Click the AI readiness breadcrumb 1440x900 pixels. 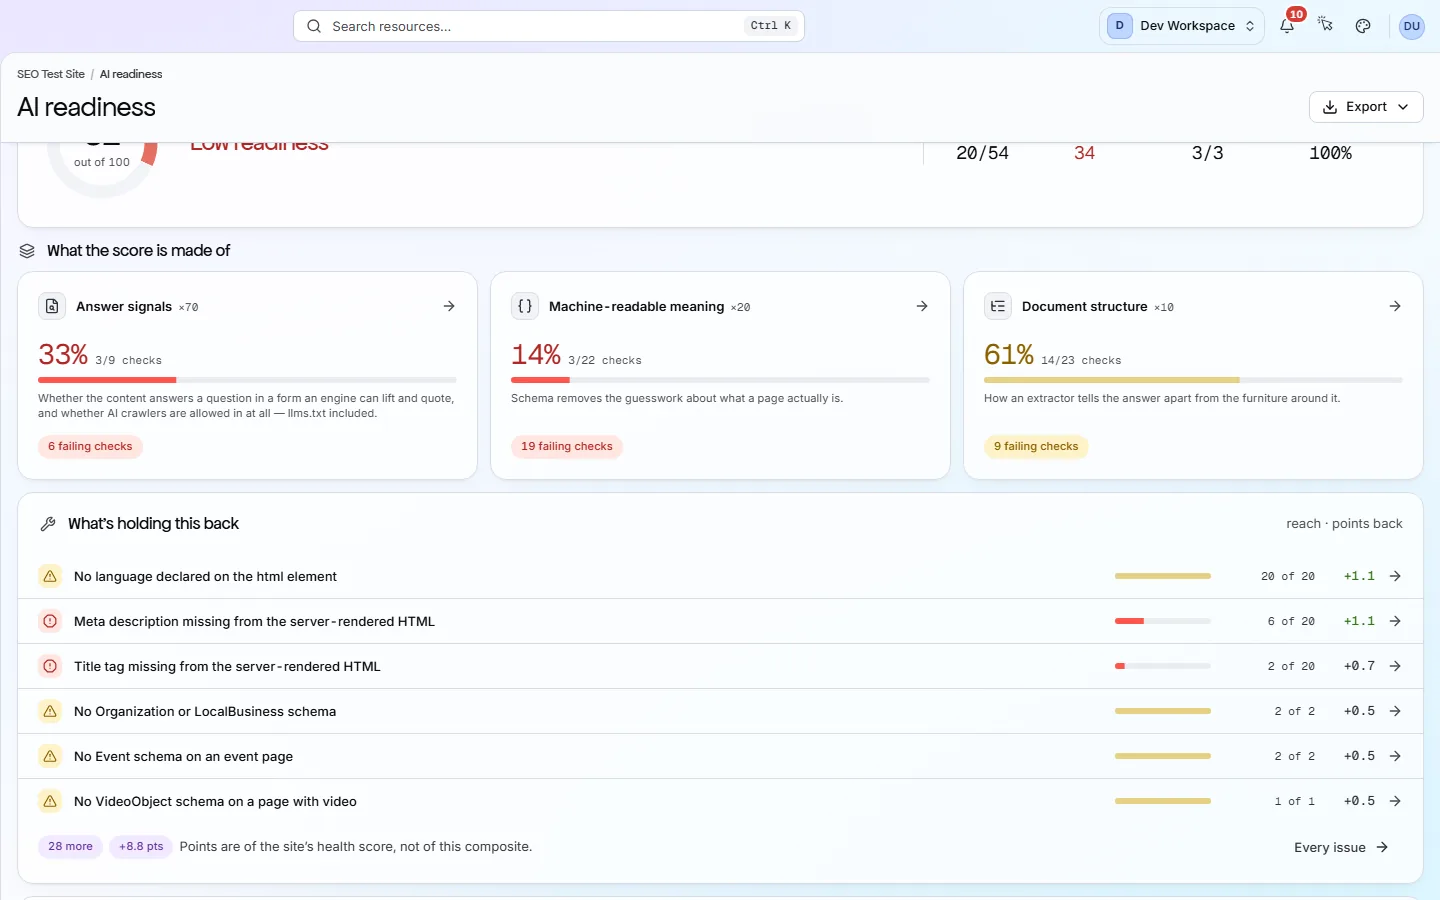pyautogui.click(x=131, y=74)
